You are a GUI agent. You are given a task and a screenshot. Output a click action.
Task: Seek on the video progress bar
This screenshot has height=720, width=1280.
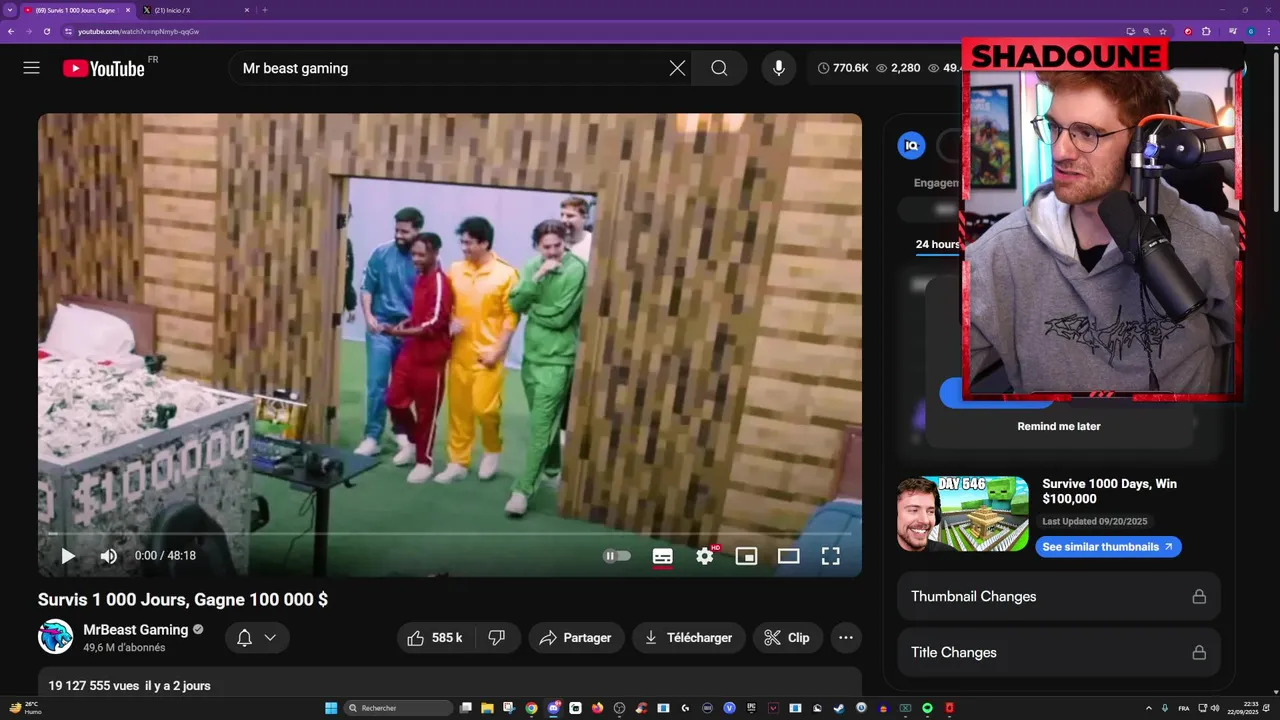tap(449, 534)
